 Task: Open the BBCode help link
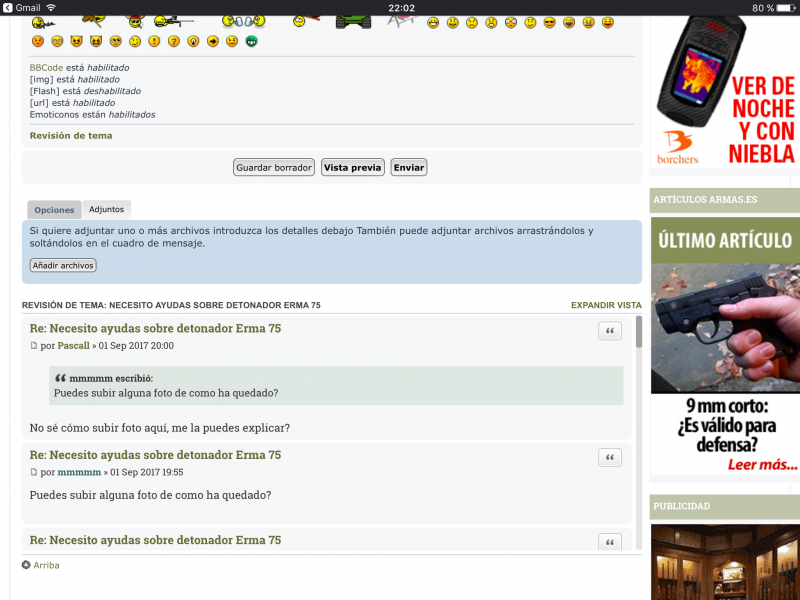coord(46,68)
